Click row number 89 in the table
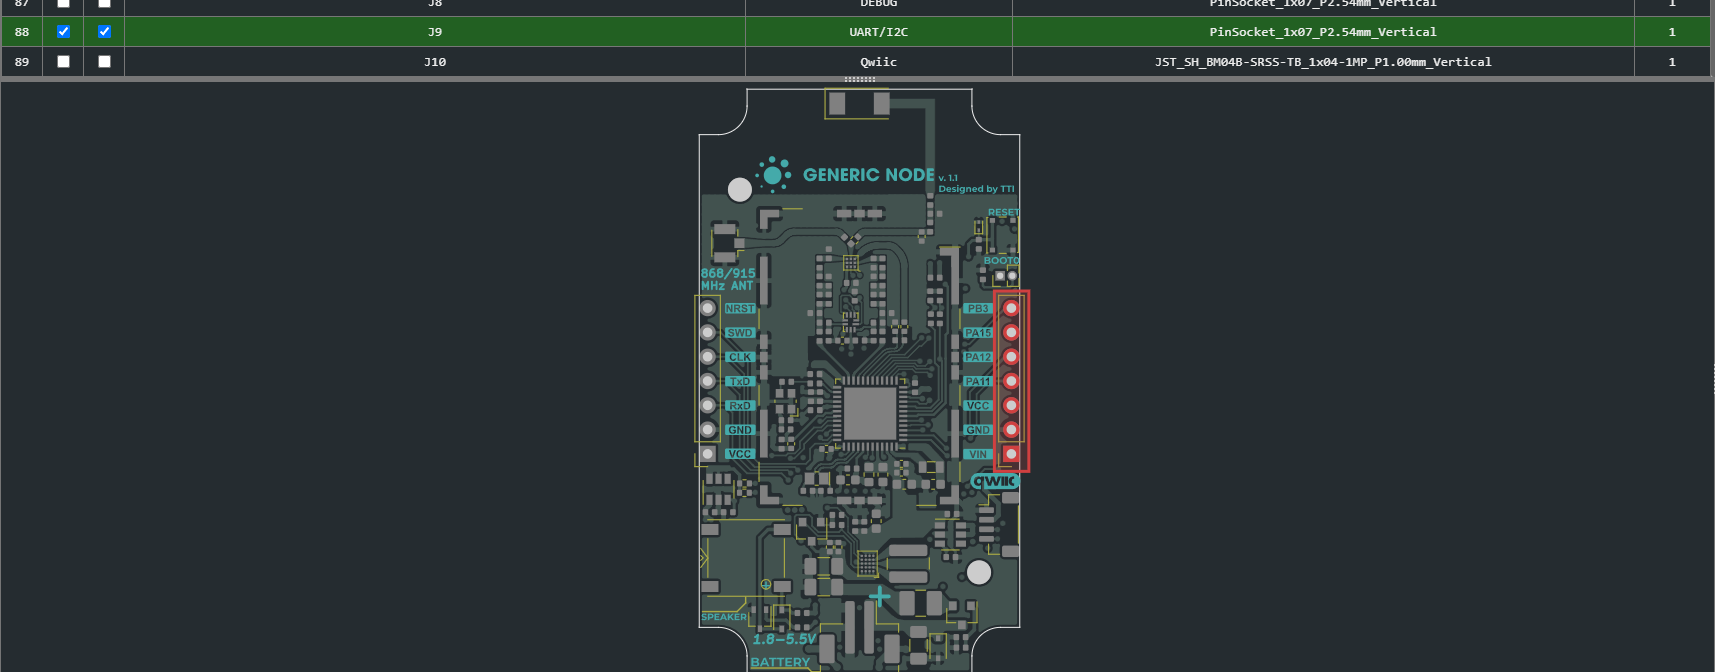1715x672 pixels. pyautogui.click(x=22, y=62)
